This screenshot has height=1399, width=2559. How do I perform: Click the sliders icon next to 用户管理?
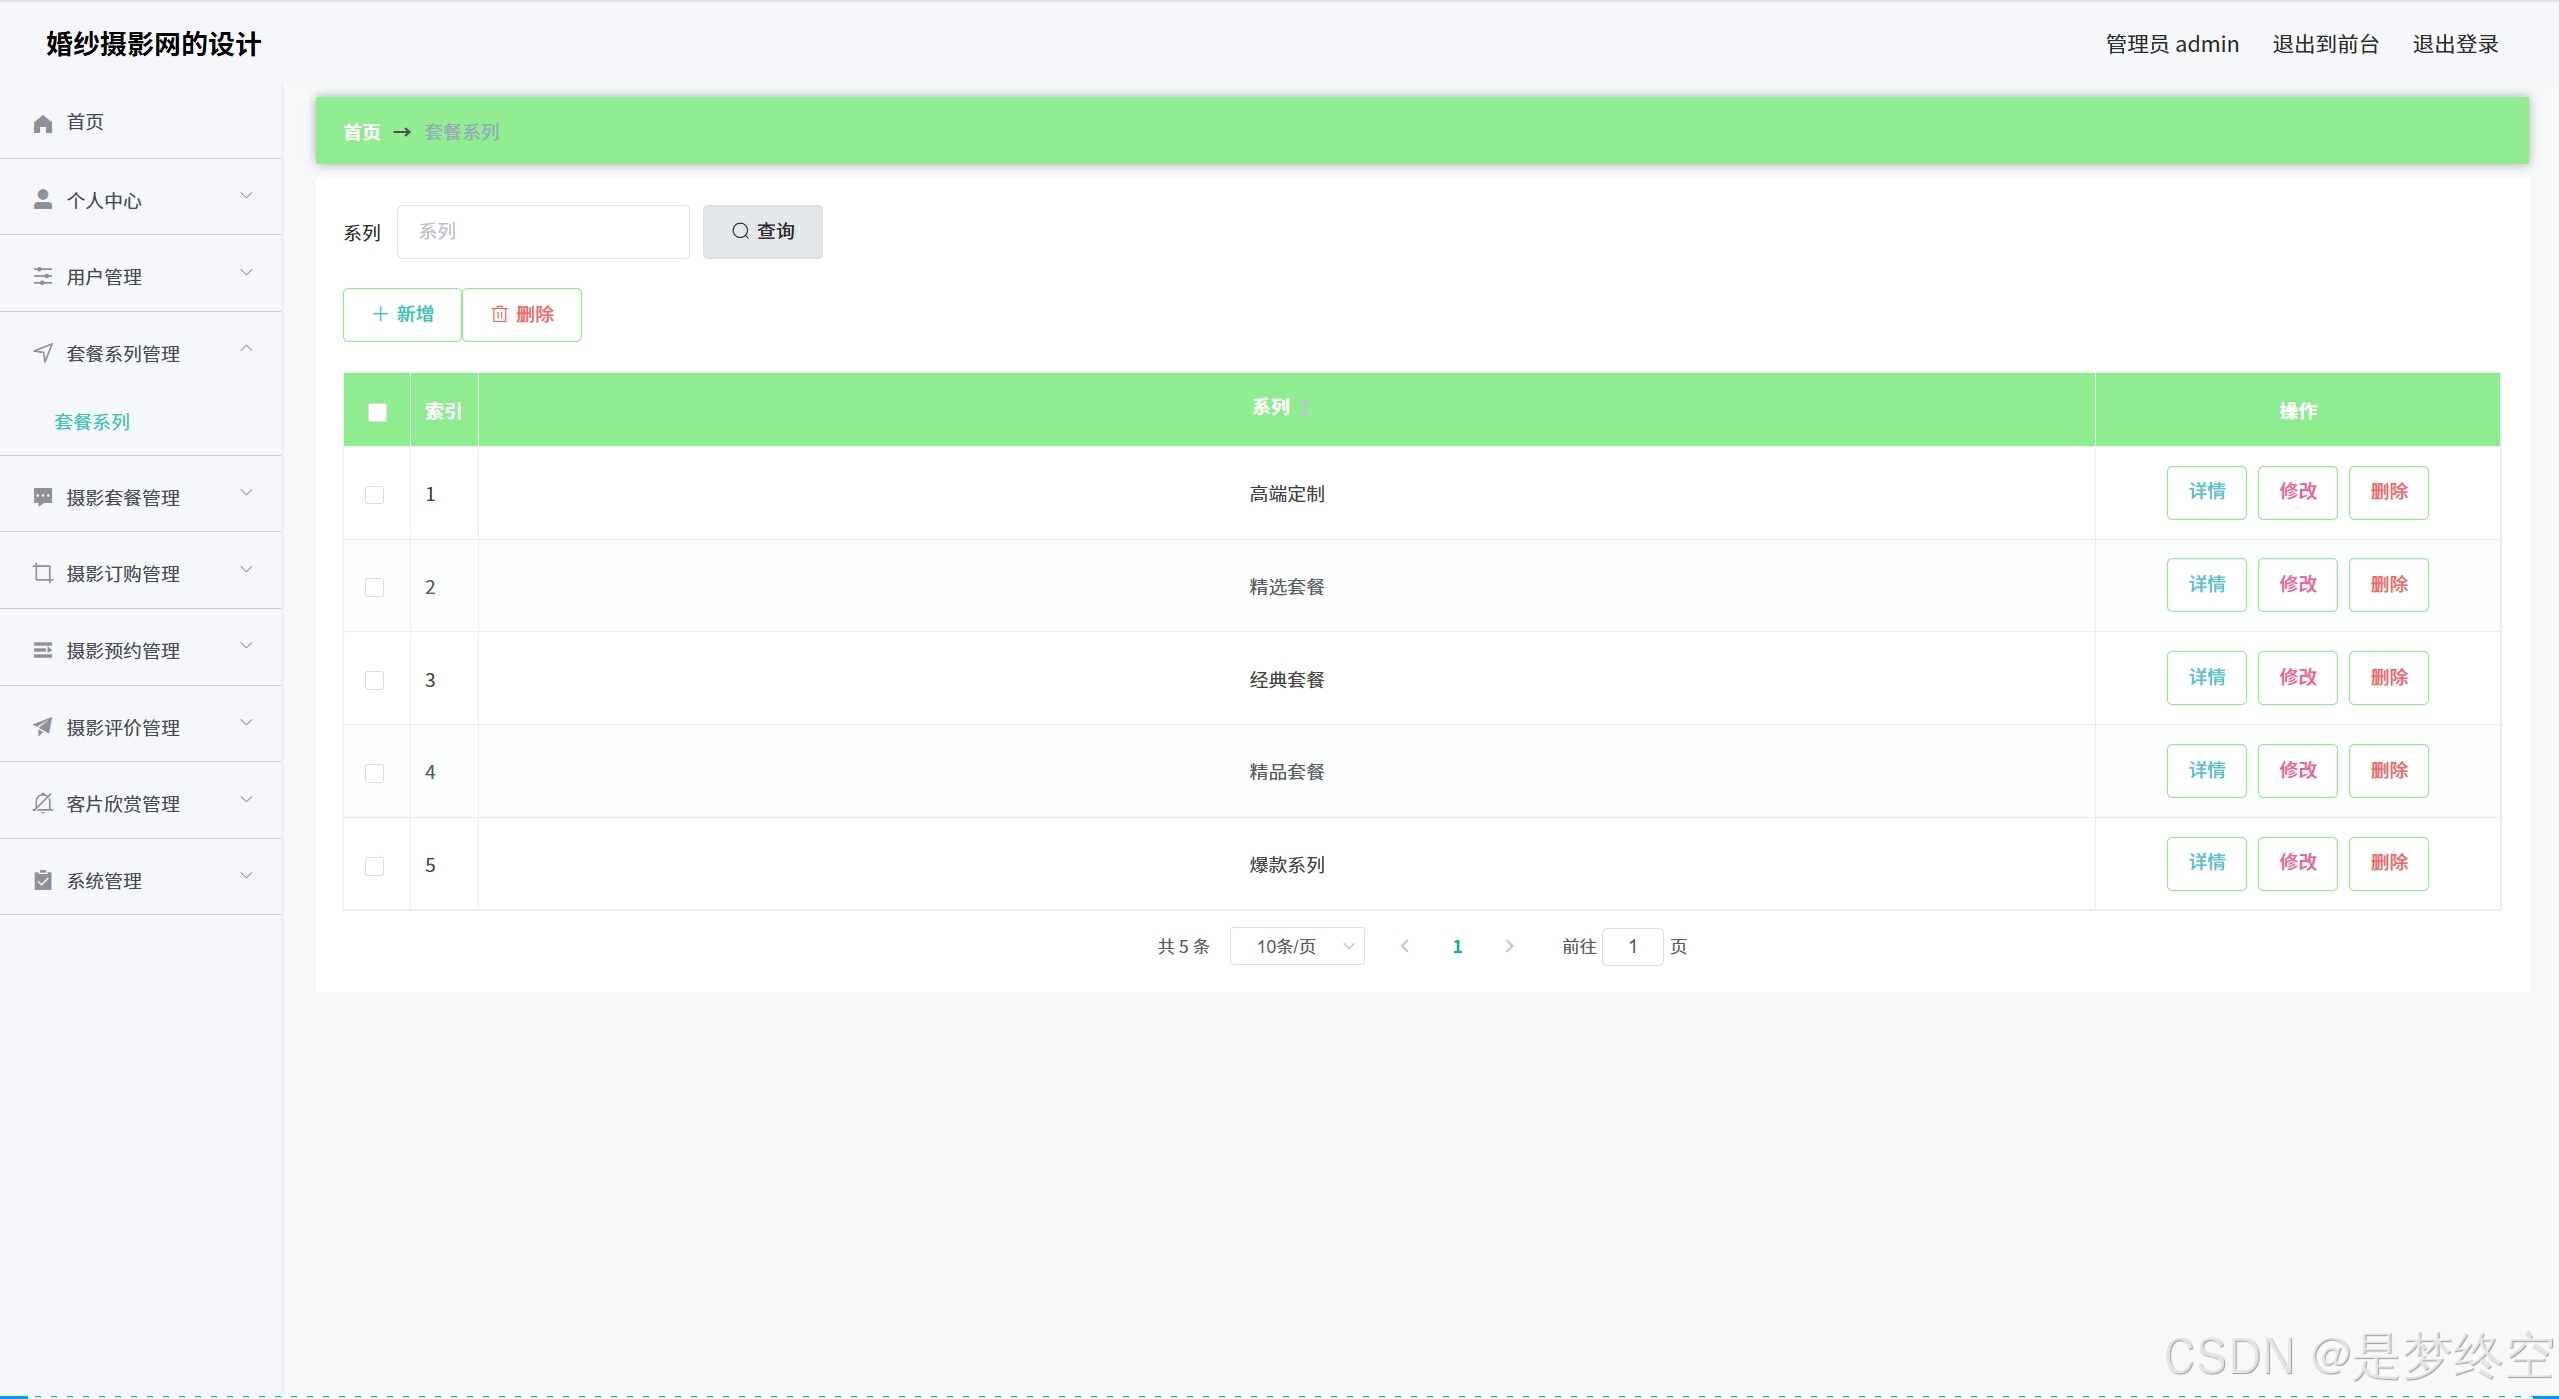pyautogui.click(x=43, y=276)
